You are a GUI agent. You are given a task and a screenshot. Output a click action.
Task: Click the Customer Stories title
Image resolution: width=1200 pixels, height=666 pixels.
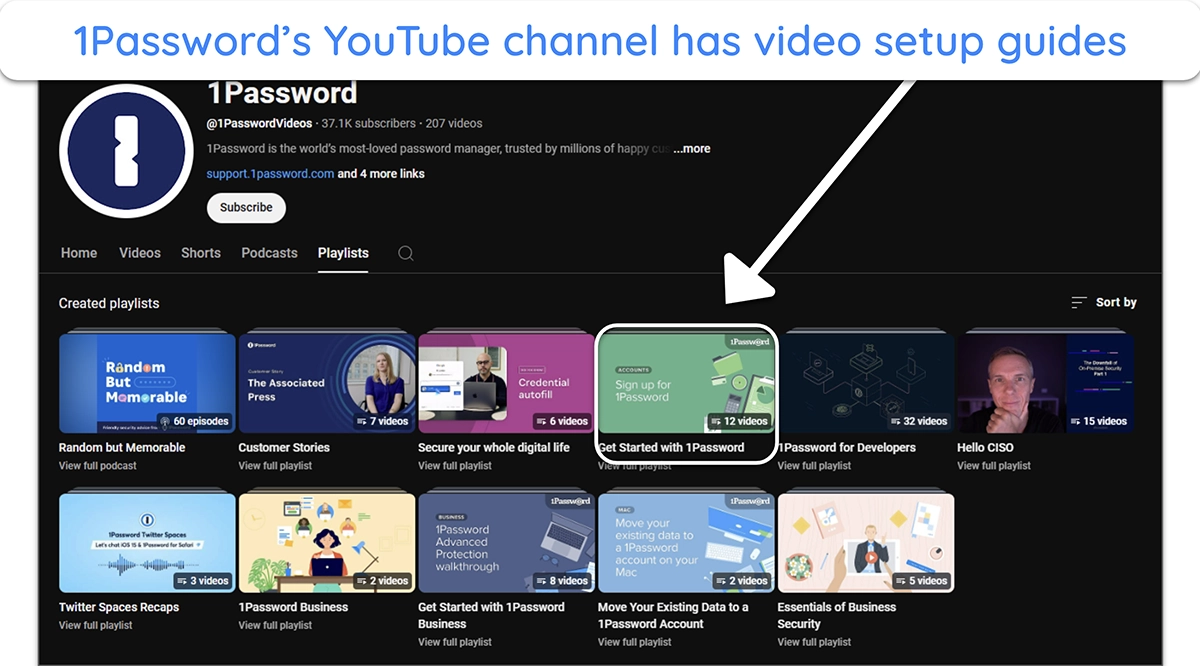click(x=284, y=448)
